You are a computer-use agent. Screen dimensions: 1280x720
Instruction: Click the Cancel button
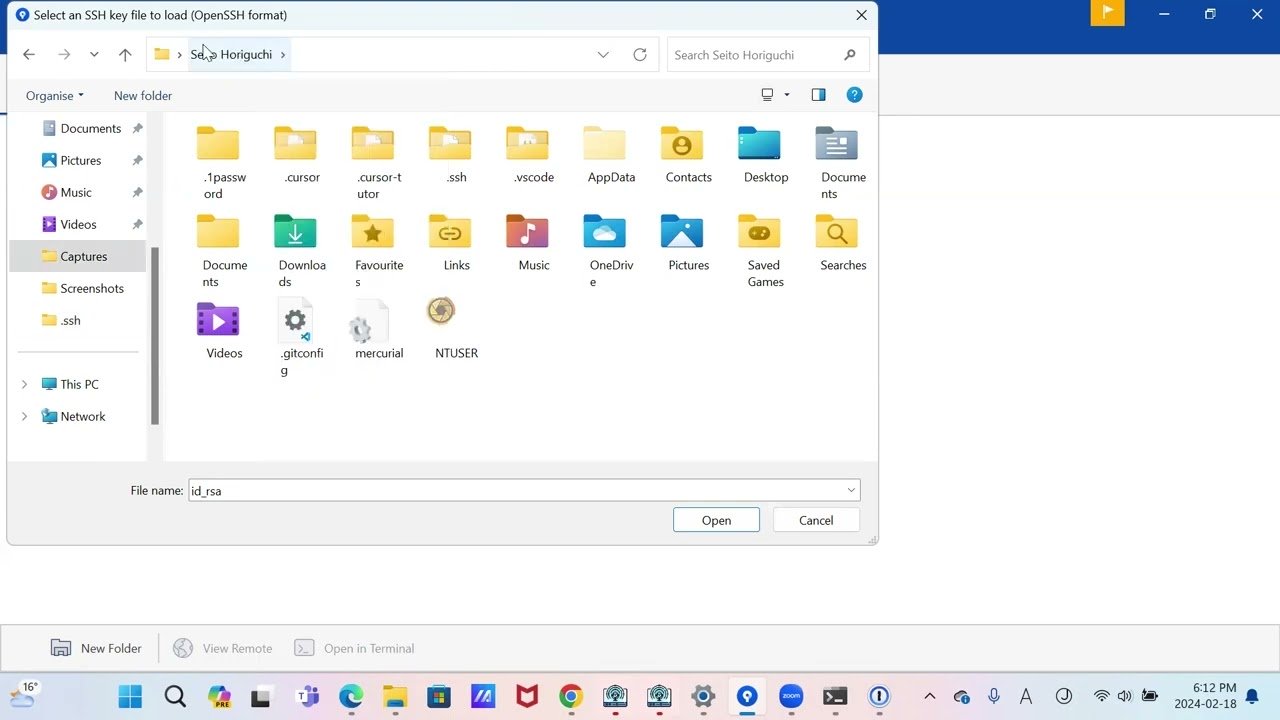coord(816,520)
